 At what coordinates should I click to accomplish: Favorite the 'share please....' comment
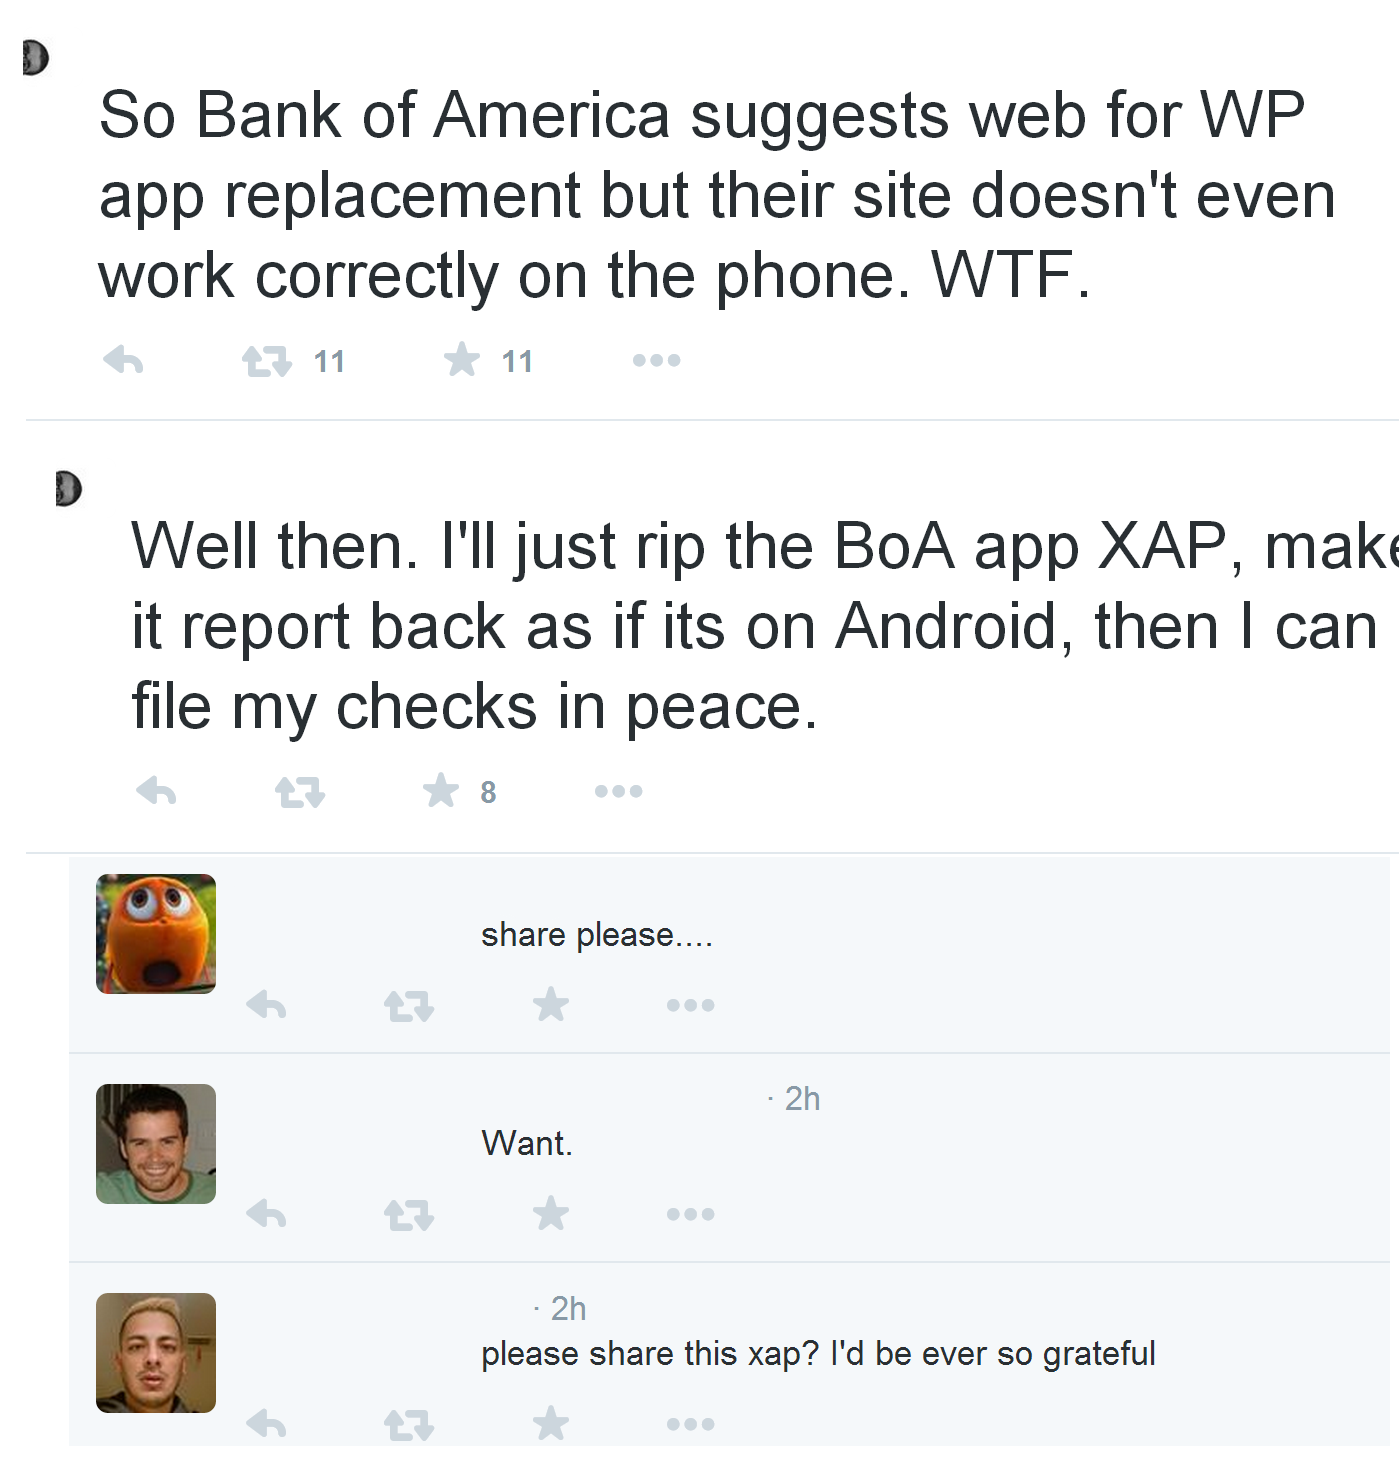tap(551, 1003)
